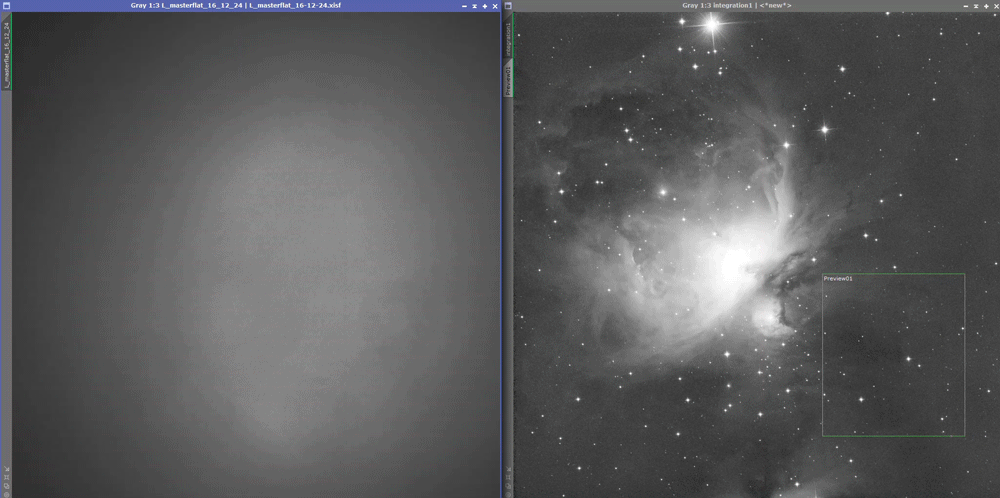This screenshot has height=498, width=1000.
Task: Click circular icon at masterflat window bottom
Action: pos(6,494)
